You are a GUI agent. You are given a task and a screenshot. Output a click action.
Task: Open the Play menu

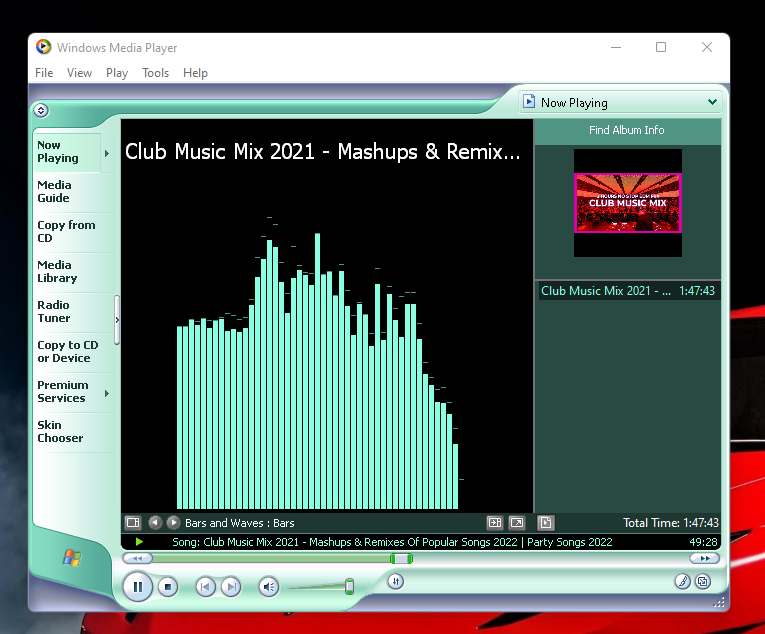(x=117, y=73)
